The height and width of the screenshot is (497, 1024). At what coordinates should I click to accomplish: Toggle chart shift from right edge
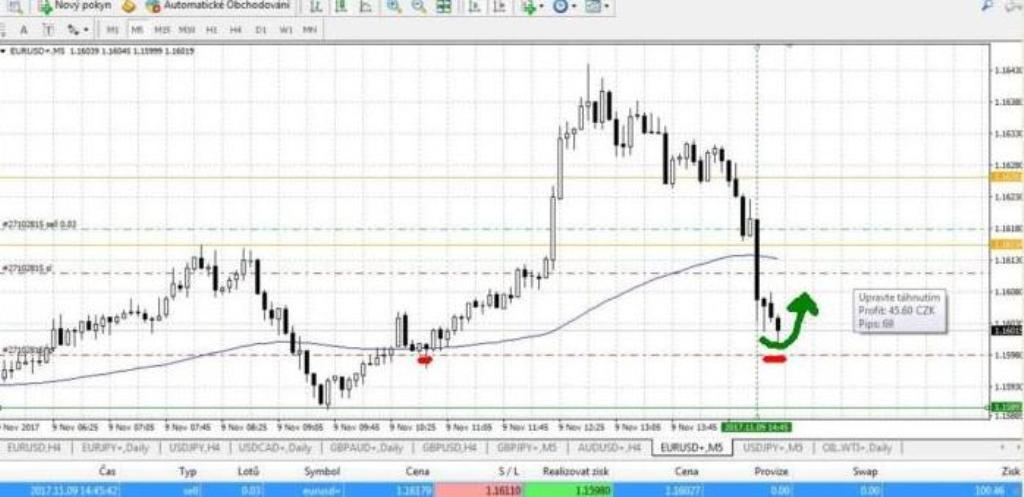click(497, 7)
